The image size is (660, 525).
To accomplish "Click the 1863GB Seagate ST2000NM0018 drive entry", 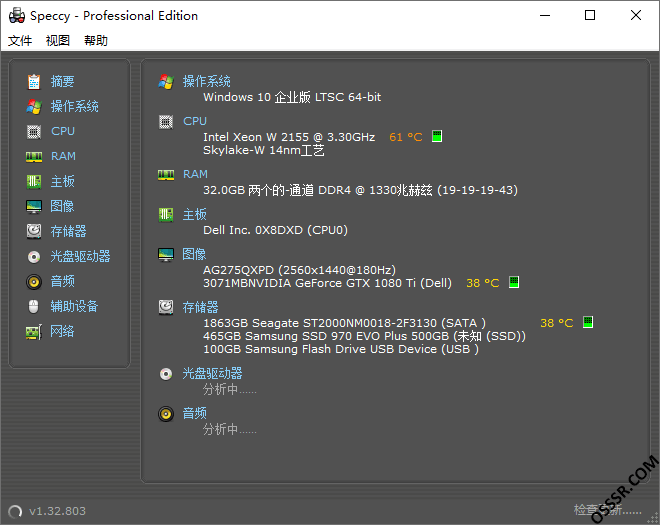I will coord(344,323).
